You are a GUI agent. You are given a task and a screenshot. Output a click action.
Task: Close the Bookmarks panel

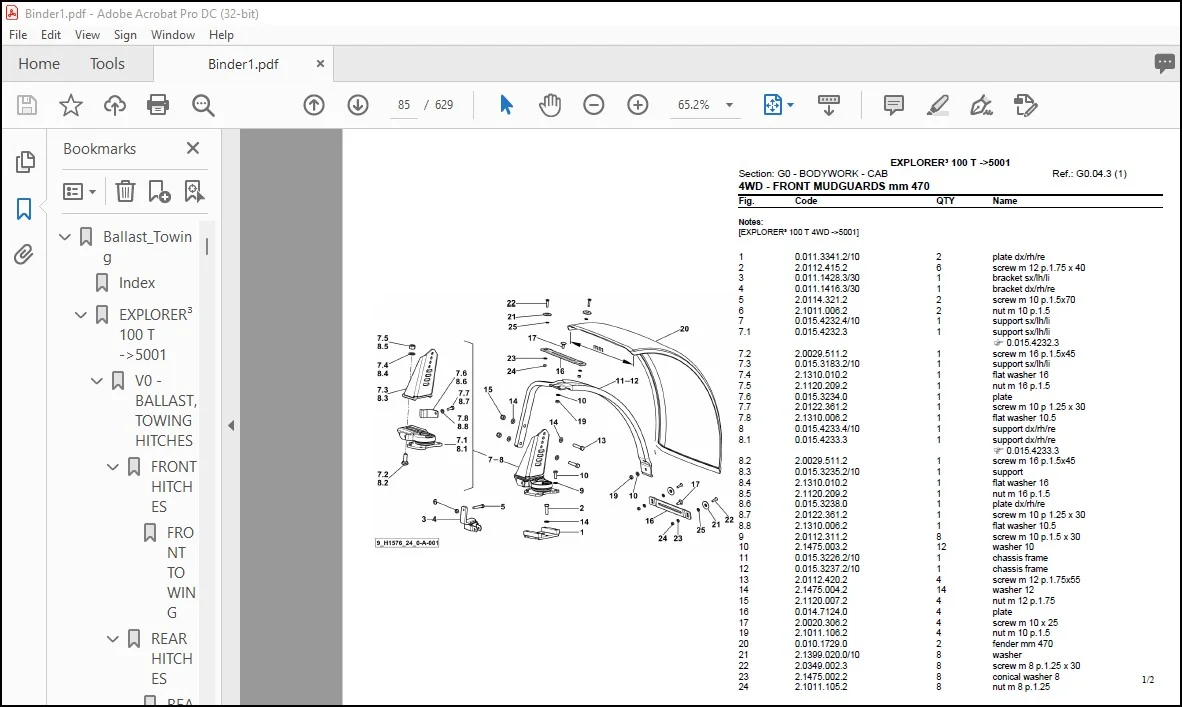point(193,148)
